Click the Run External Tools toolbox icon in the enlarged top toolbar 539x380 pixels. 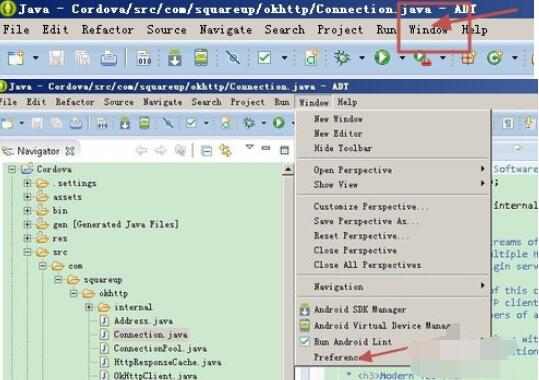pos(422,58)
